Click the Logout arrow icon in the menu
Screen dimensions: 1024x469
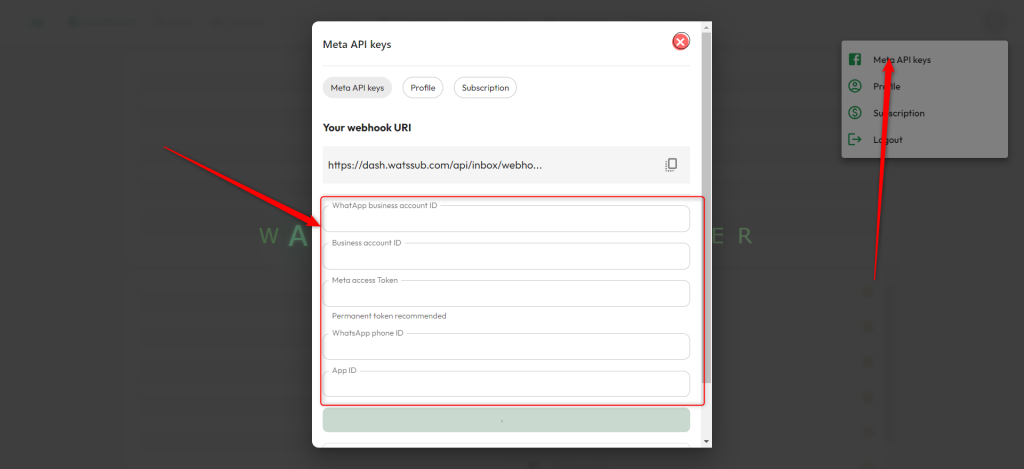(855, 140)
